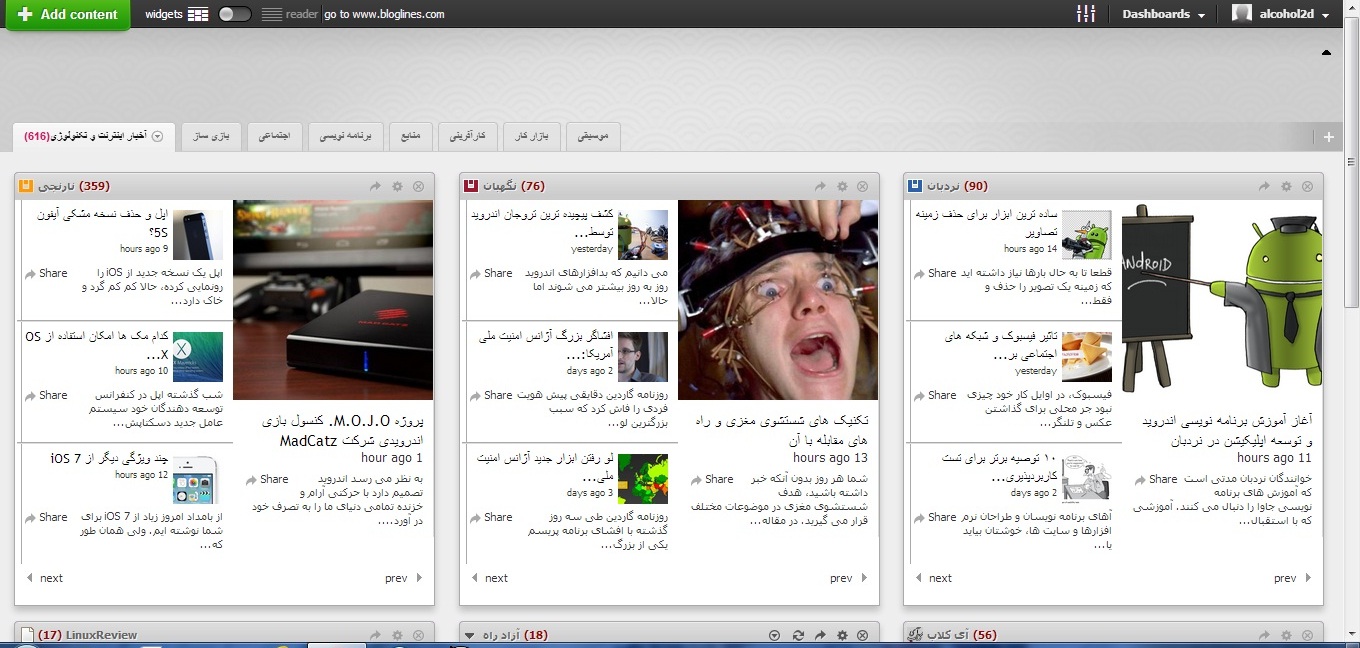This screenshot has width=1360, height=648.
Task: Click the green Add content button
Action: click(68, 15)
